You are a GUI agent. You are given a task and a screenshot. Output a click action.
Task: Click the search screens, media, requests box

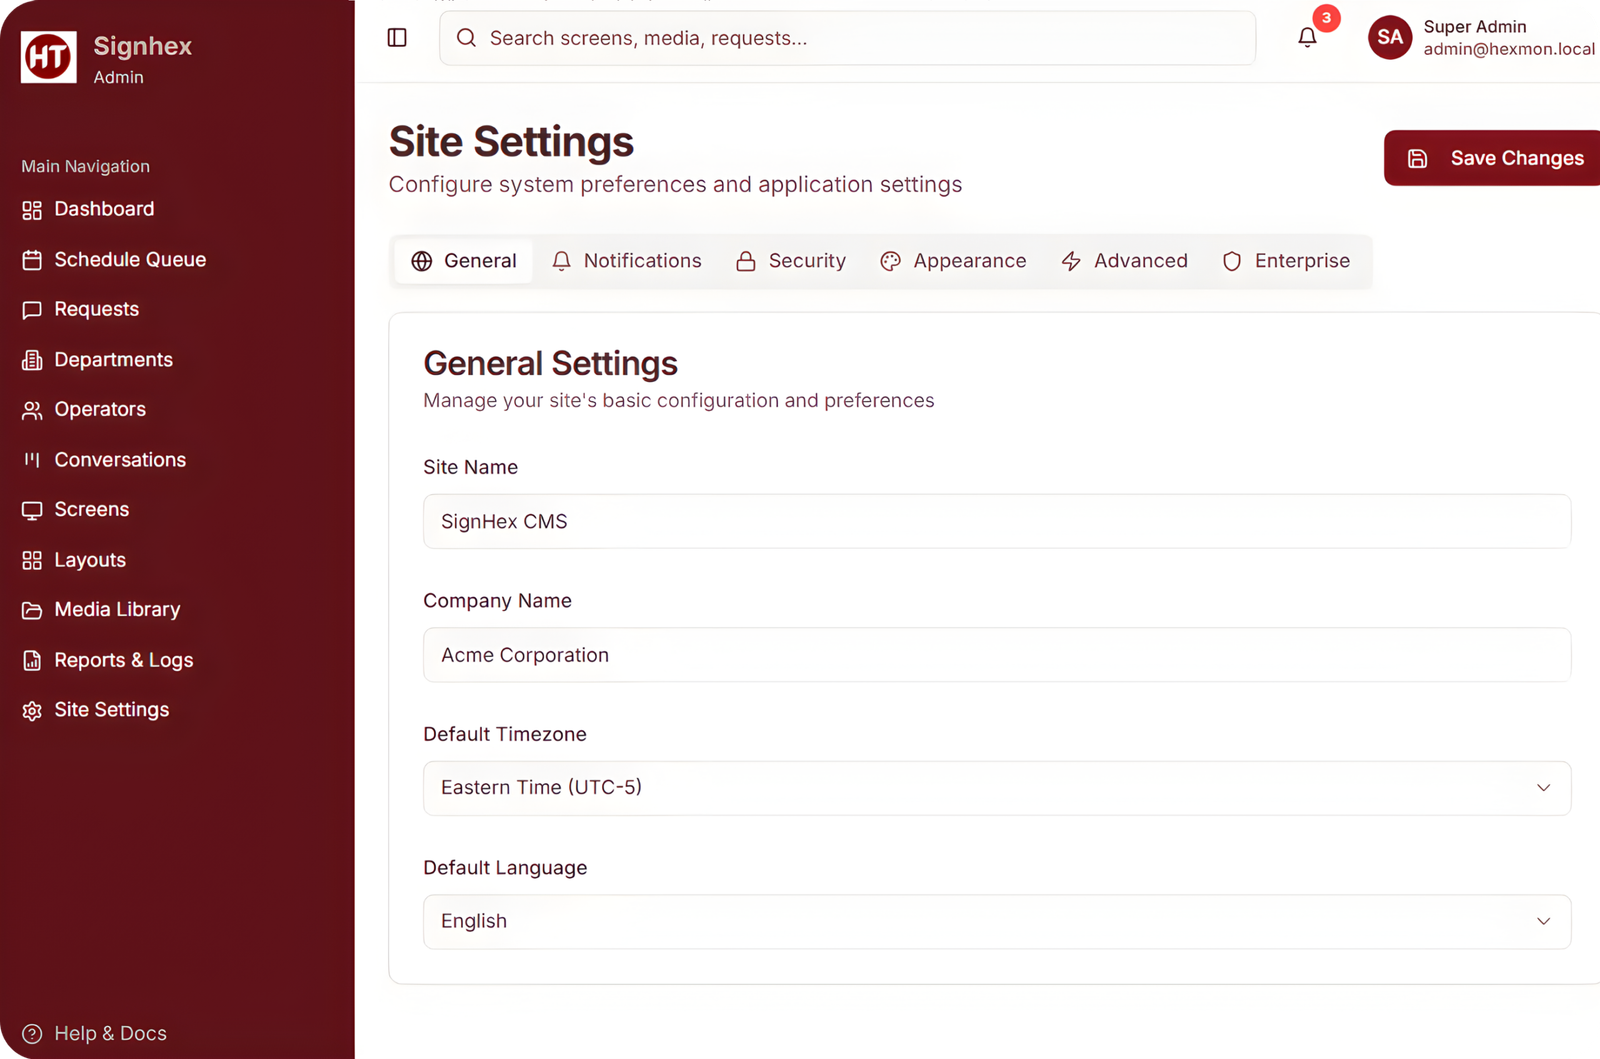(846, 38)
